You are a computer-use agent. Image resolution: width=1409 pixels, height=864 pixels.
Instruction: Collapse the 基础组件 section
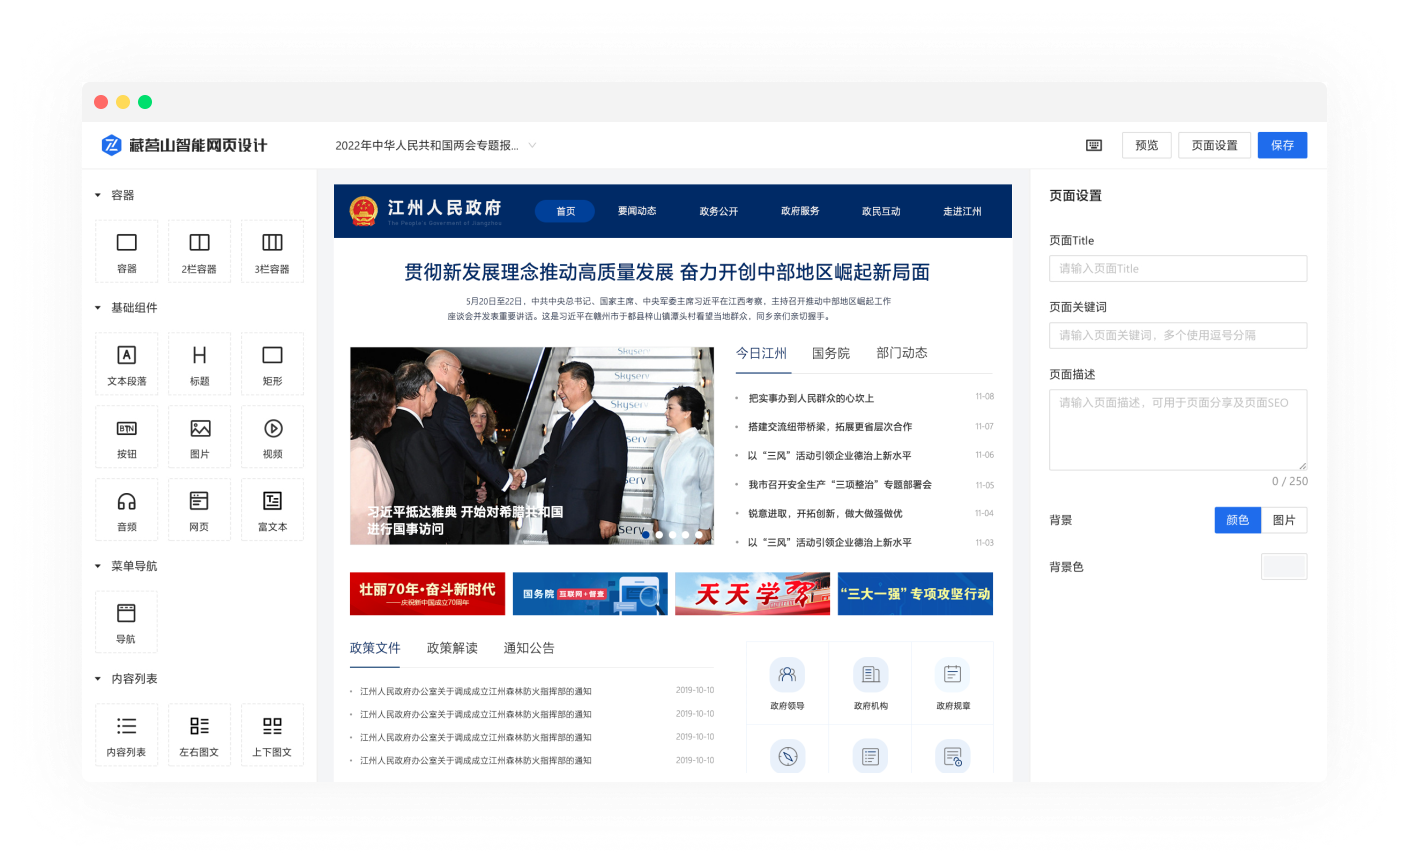coord(98,308)
